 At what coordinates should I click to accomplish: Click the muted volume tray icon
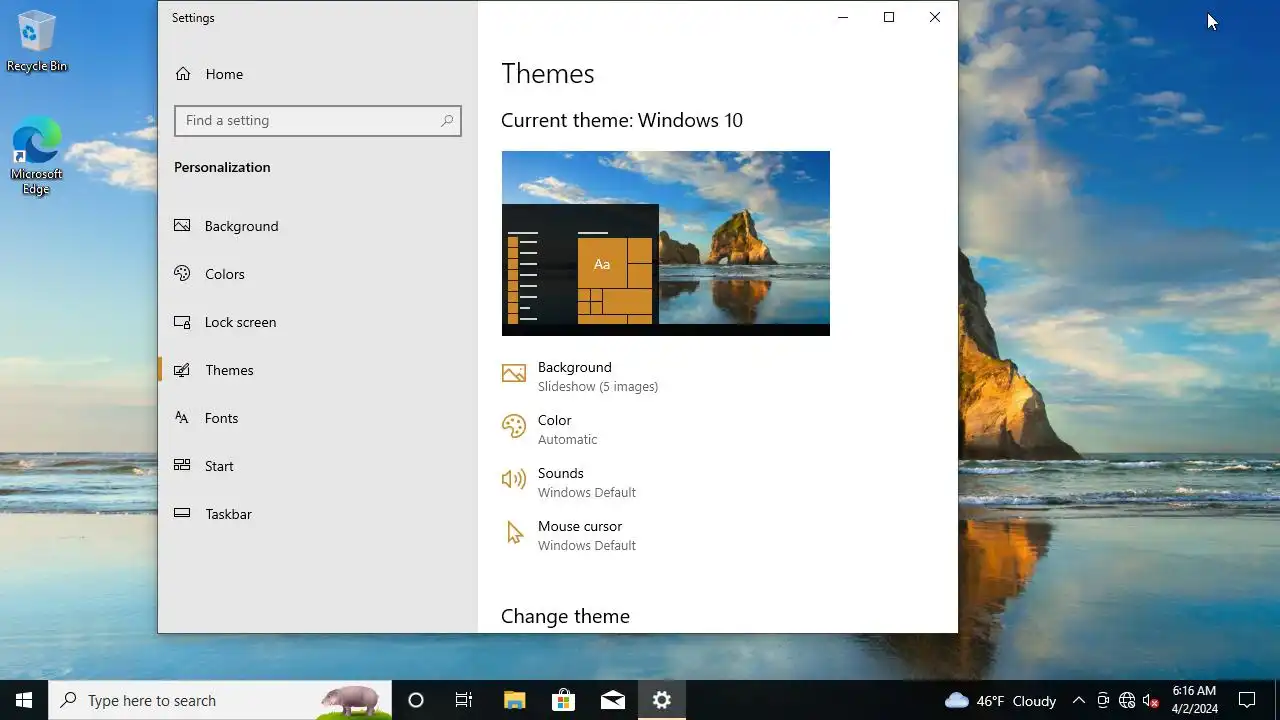pyautogui.click(x=1151, y=700)
